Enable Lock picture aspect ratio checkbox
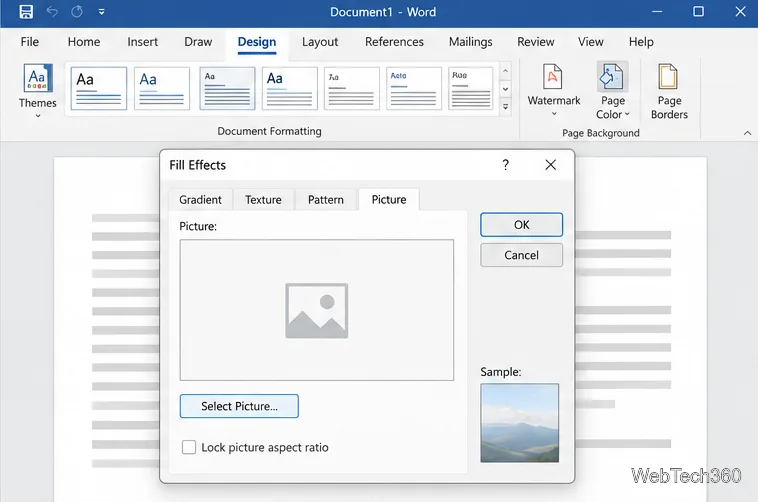The image size is (758, 502). (x=189, y=447)
